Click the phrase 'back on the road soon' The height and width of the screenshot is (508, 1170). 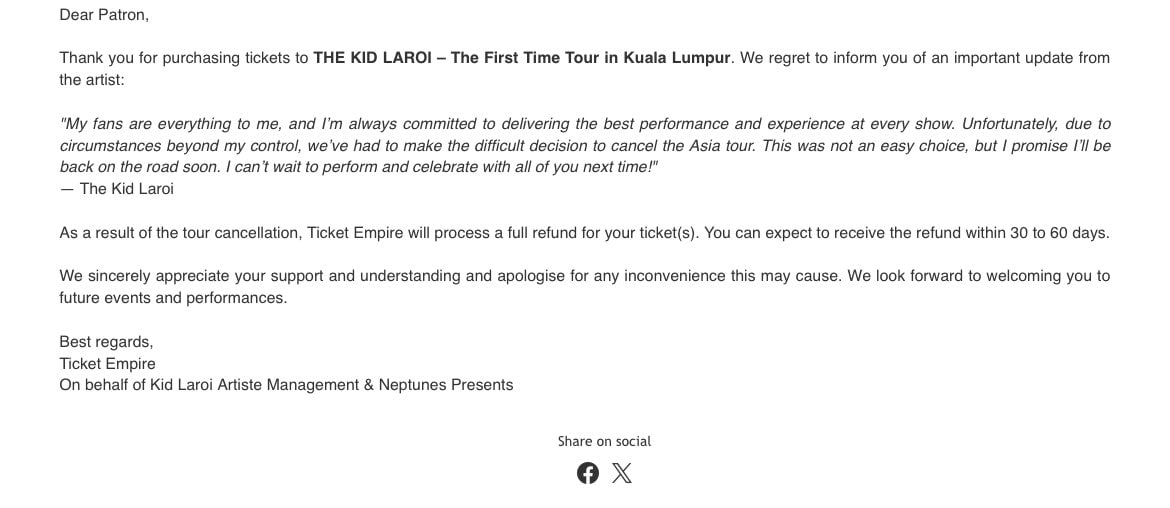click(140, 167)
